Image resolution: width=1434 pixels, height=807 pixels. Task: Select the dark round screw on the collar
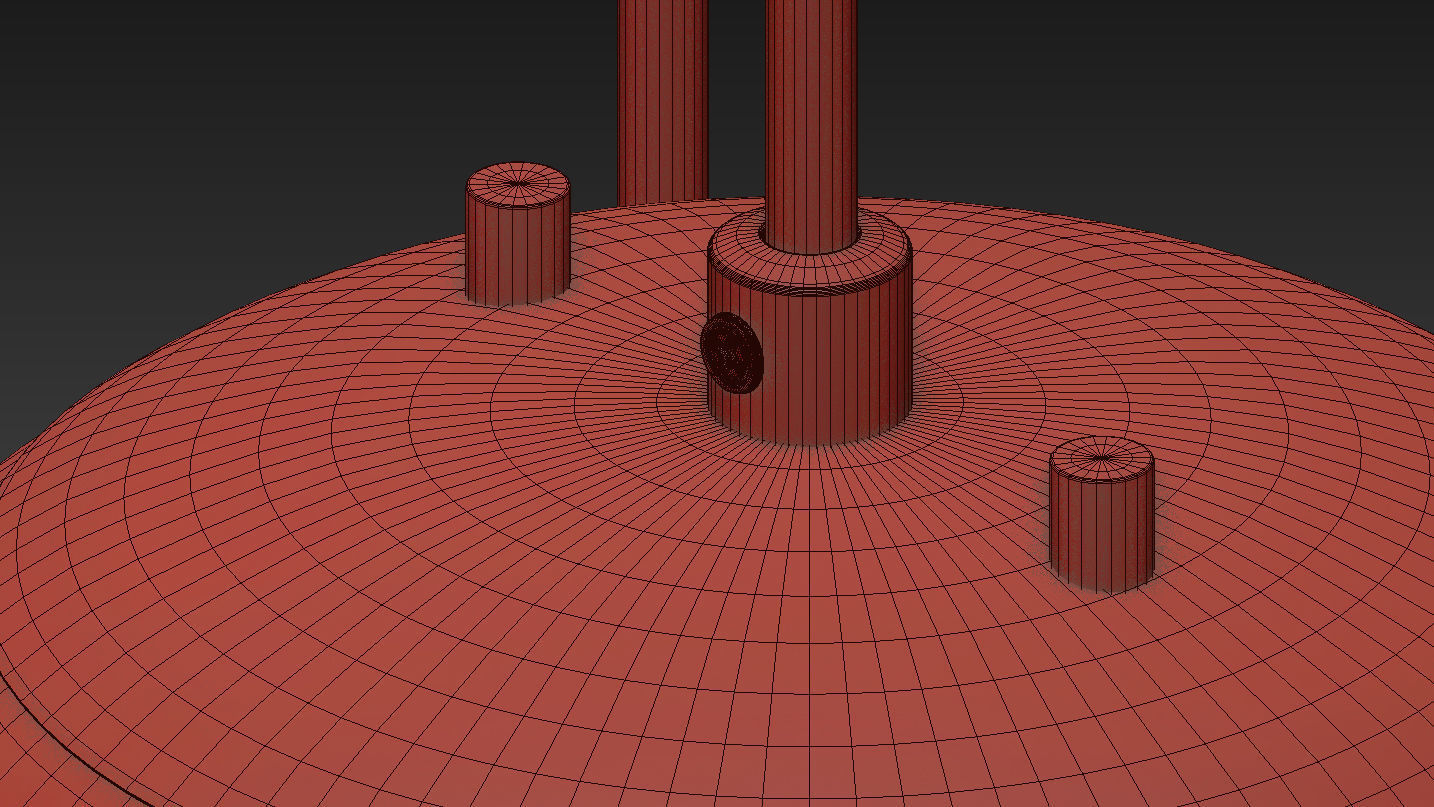[x=732, y=351]
